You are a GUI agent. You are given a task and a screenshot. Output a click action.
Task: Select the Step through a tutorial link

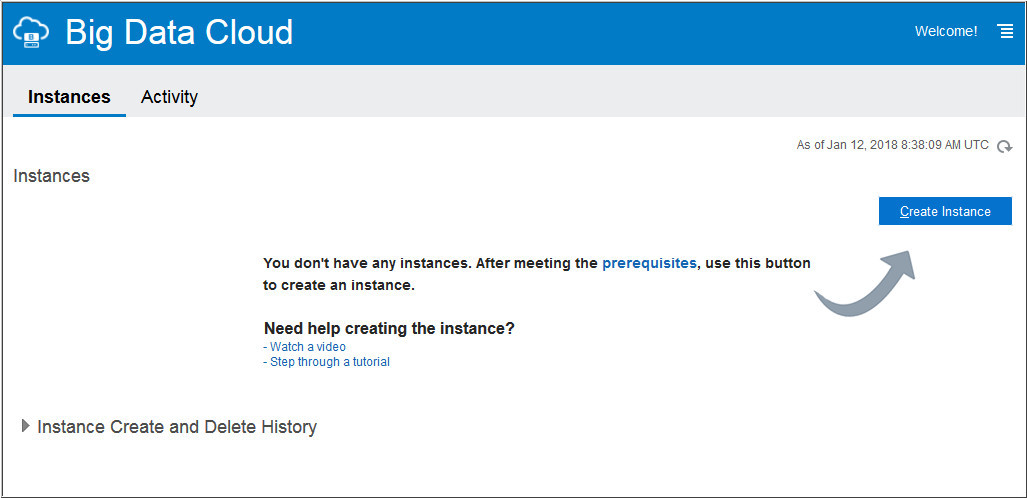(329, 362)
